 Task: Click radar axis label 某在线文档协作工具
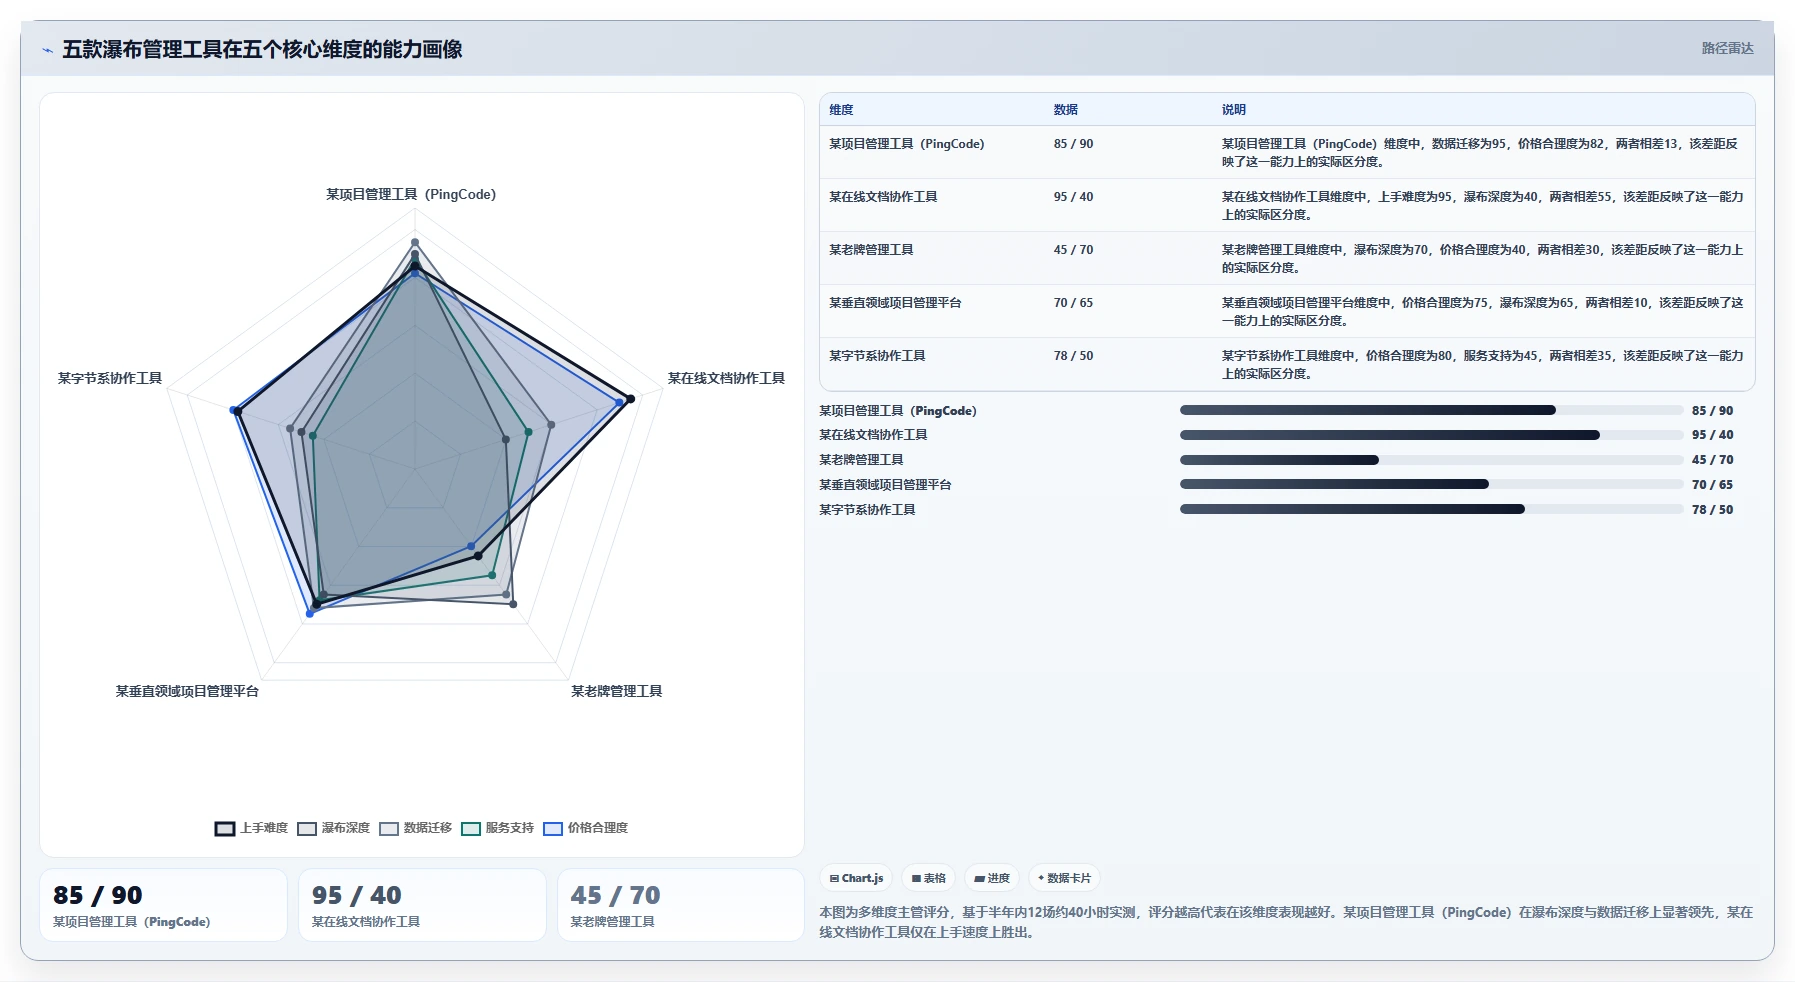coord(726,378)
